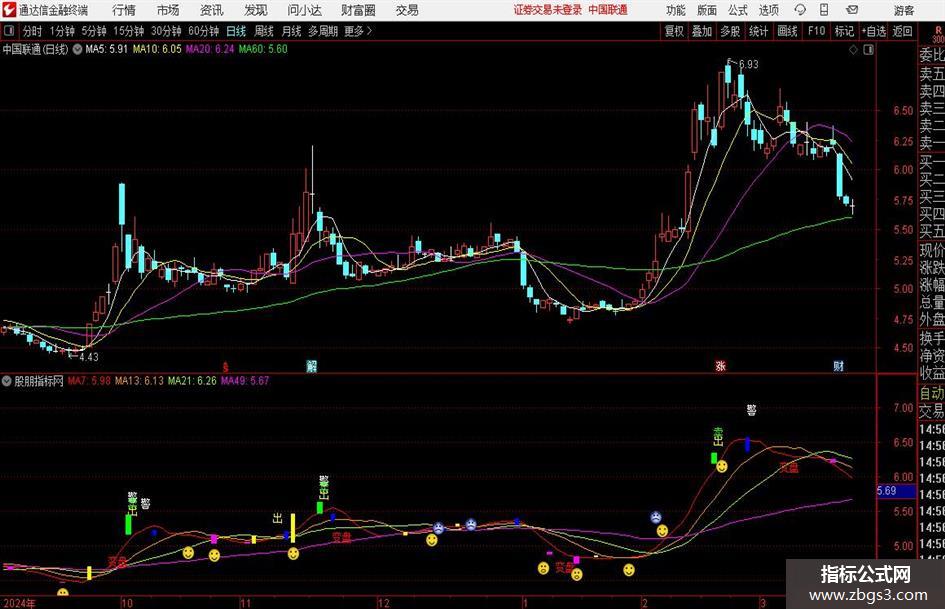Select the 月线 monthly period tab
The image size is (945, 609).
(x=291, y=31)
